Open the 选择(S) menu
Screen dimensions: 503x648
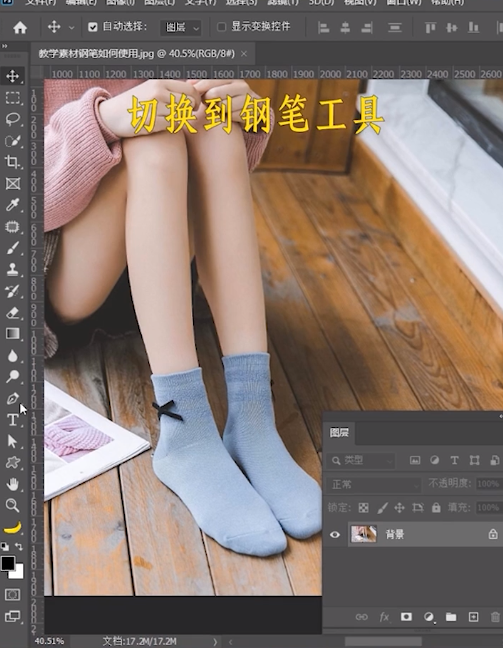(241, 2)
